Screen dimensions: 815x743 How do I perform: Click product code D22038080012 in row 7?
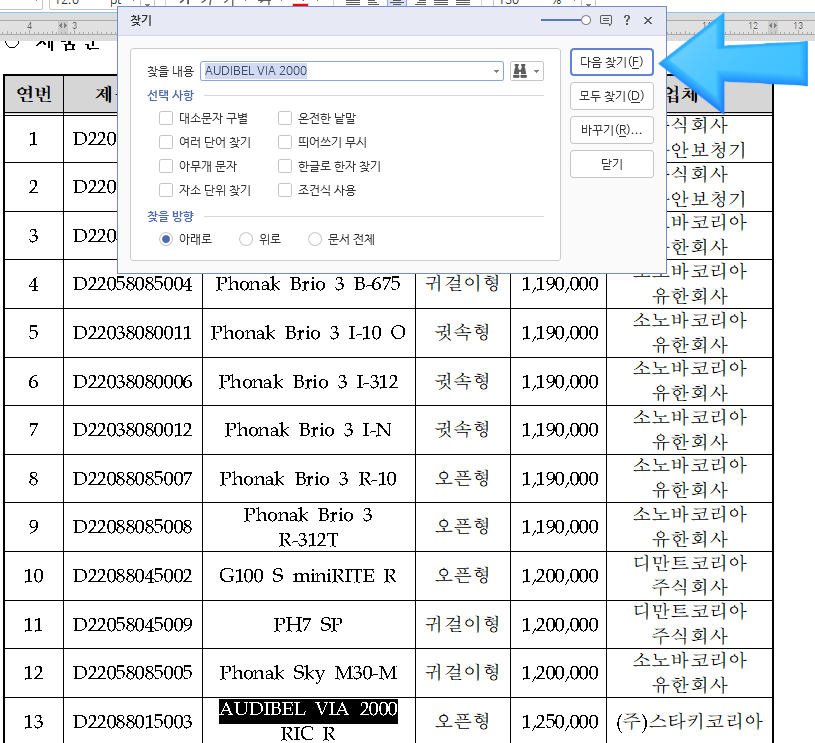click(133, 430)
